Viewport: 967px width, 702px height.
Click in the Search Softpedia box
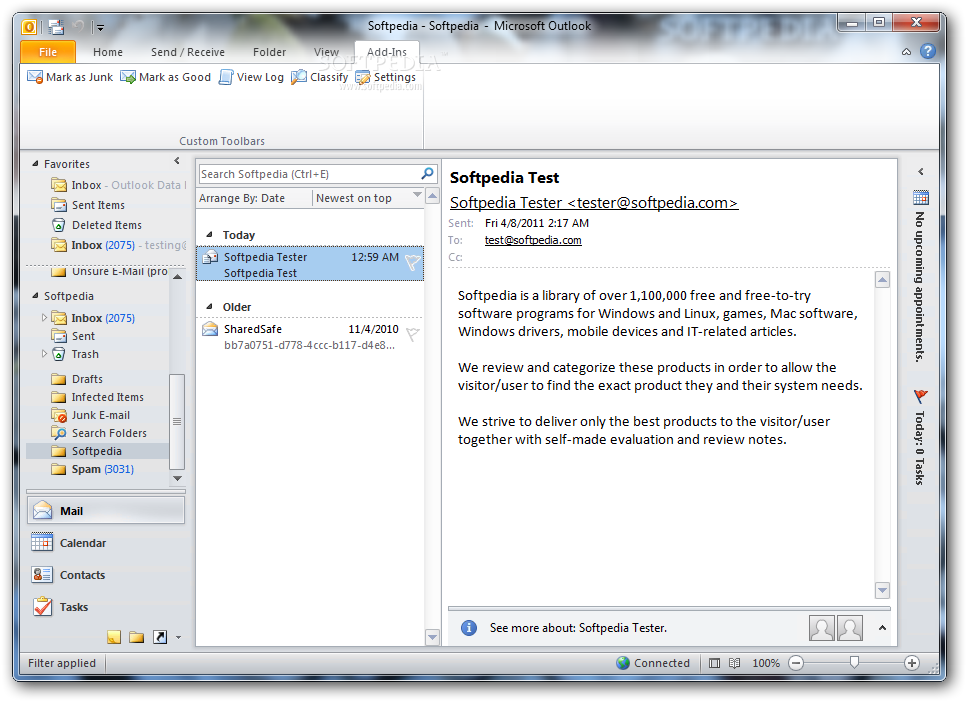click(308, 174)
